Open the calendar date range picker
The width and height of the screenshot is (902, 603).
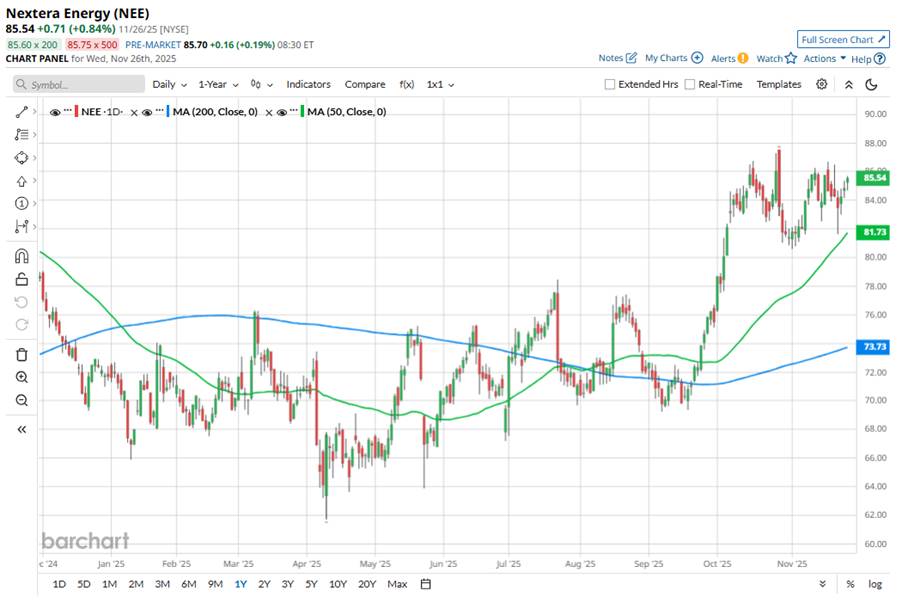point(426,584)
